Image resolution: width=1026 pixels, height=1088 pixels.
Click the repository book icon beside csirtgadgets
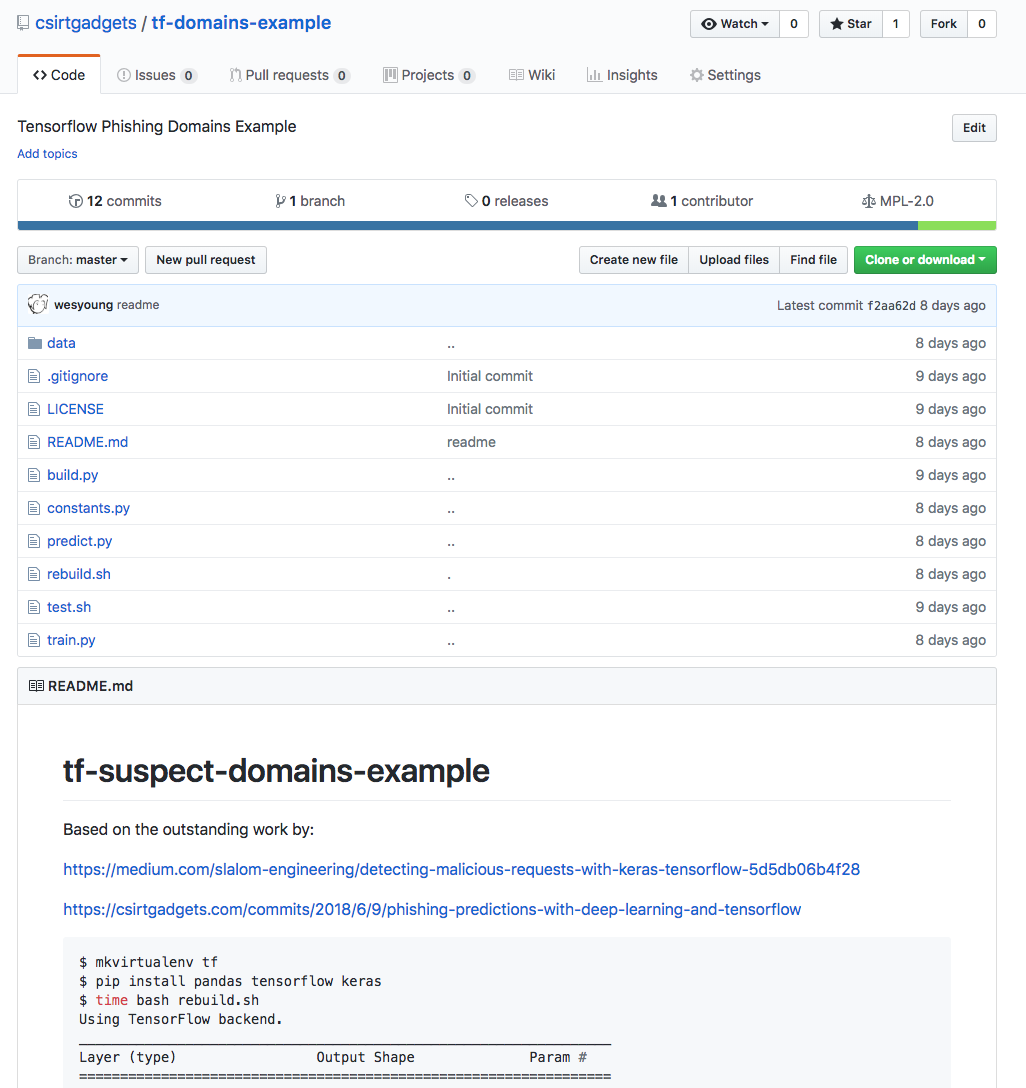point(23,23)
